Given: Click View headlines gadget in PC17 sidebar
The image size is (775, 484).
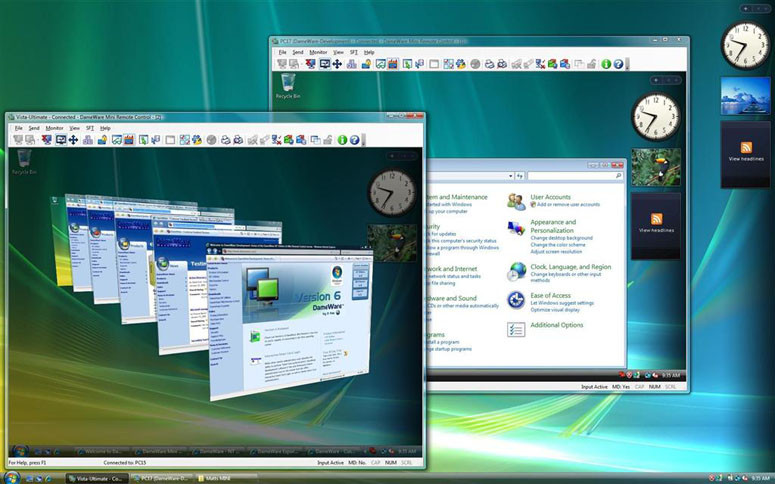Looking at the screenshot, I should click(656, 226).
